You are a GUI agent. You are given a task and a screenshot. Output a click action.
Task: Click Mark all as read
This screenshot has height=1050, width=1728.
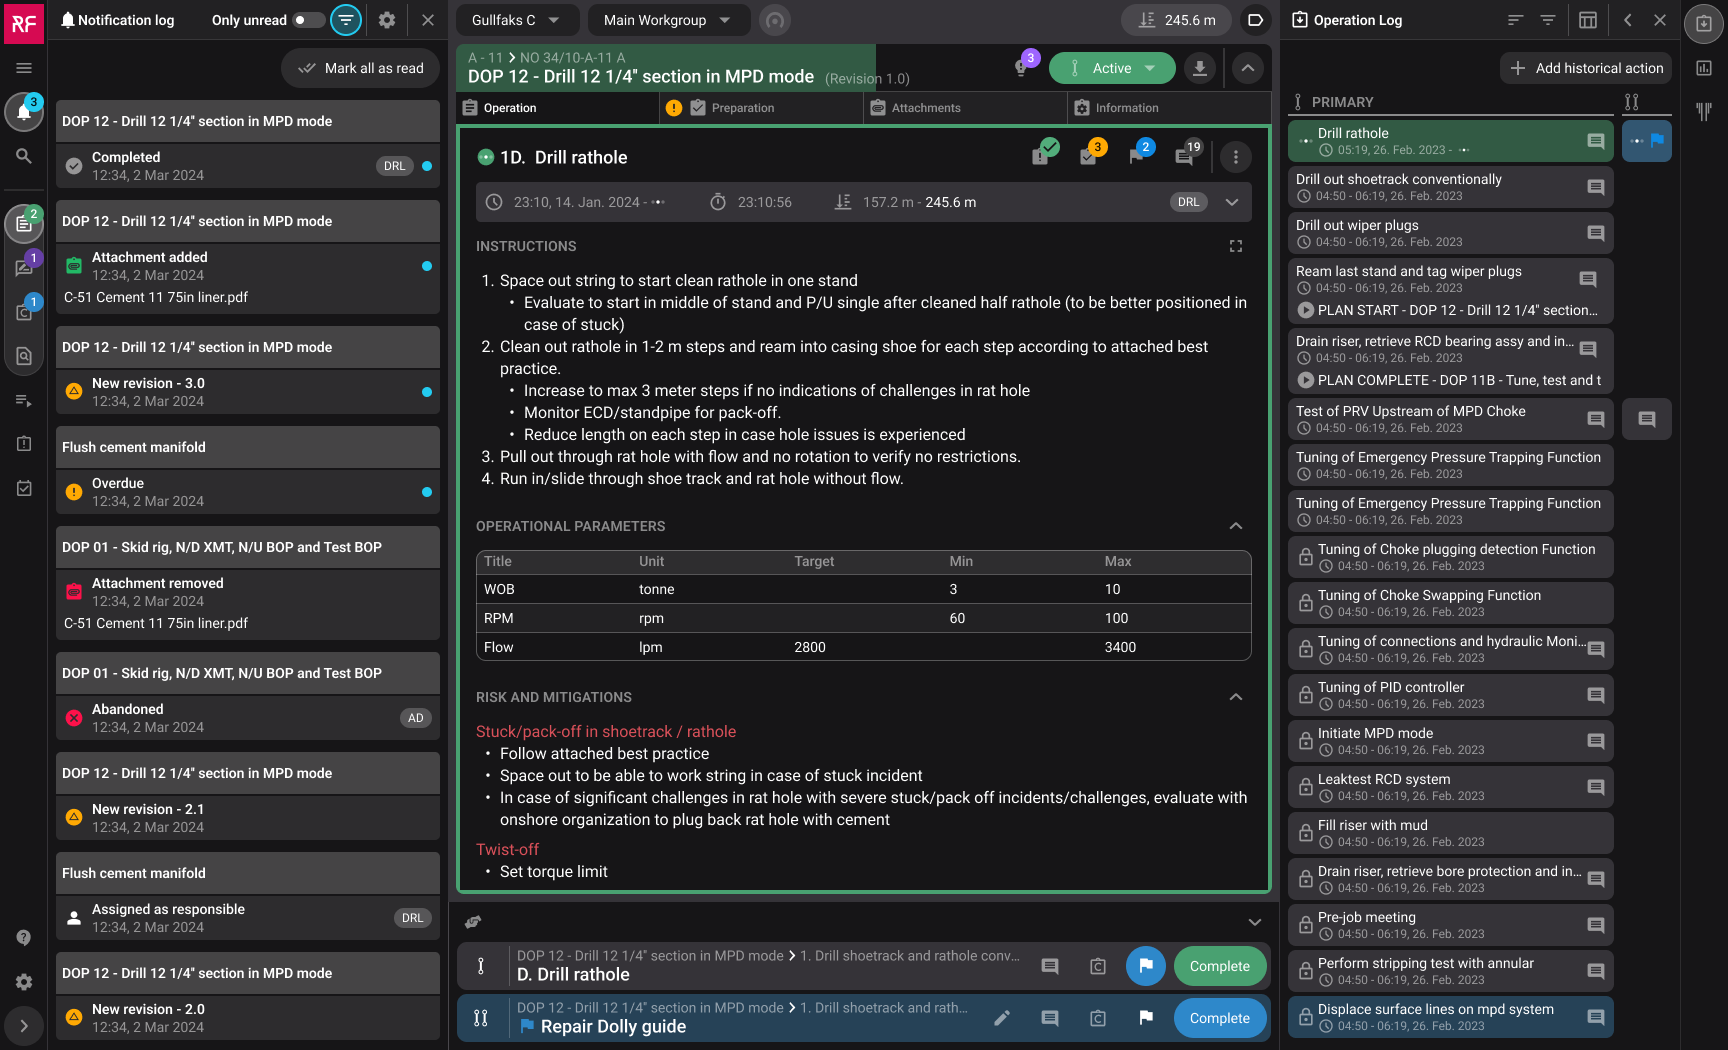(x=362, y=68)
